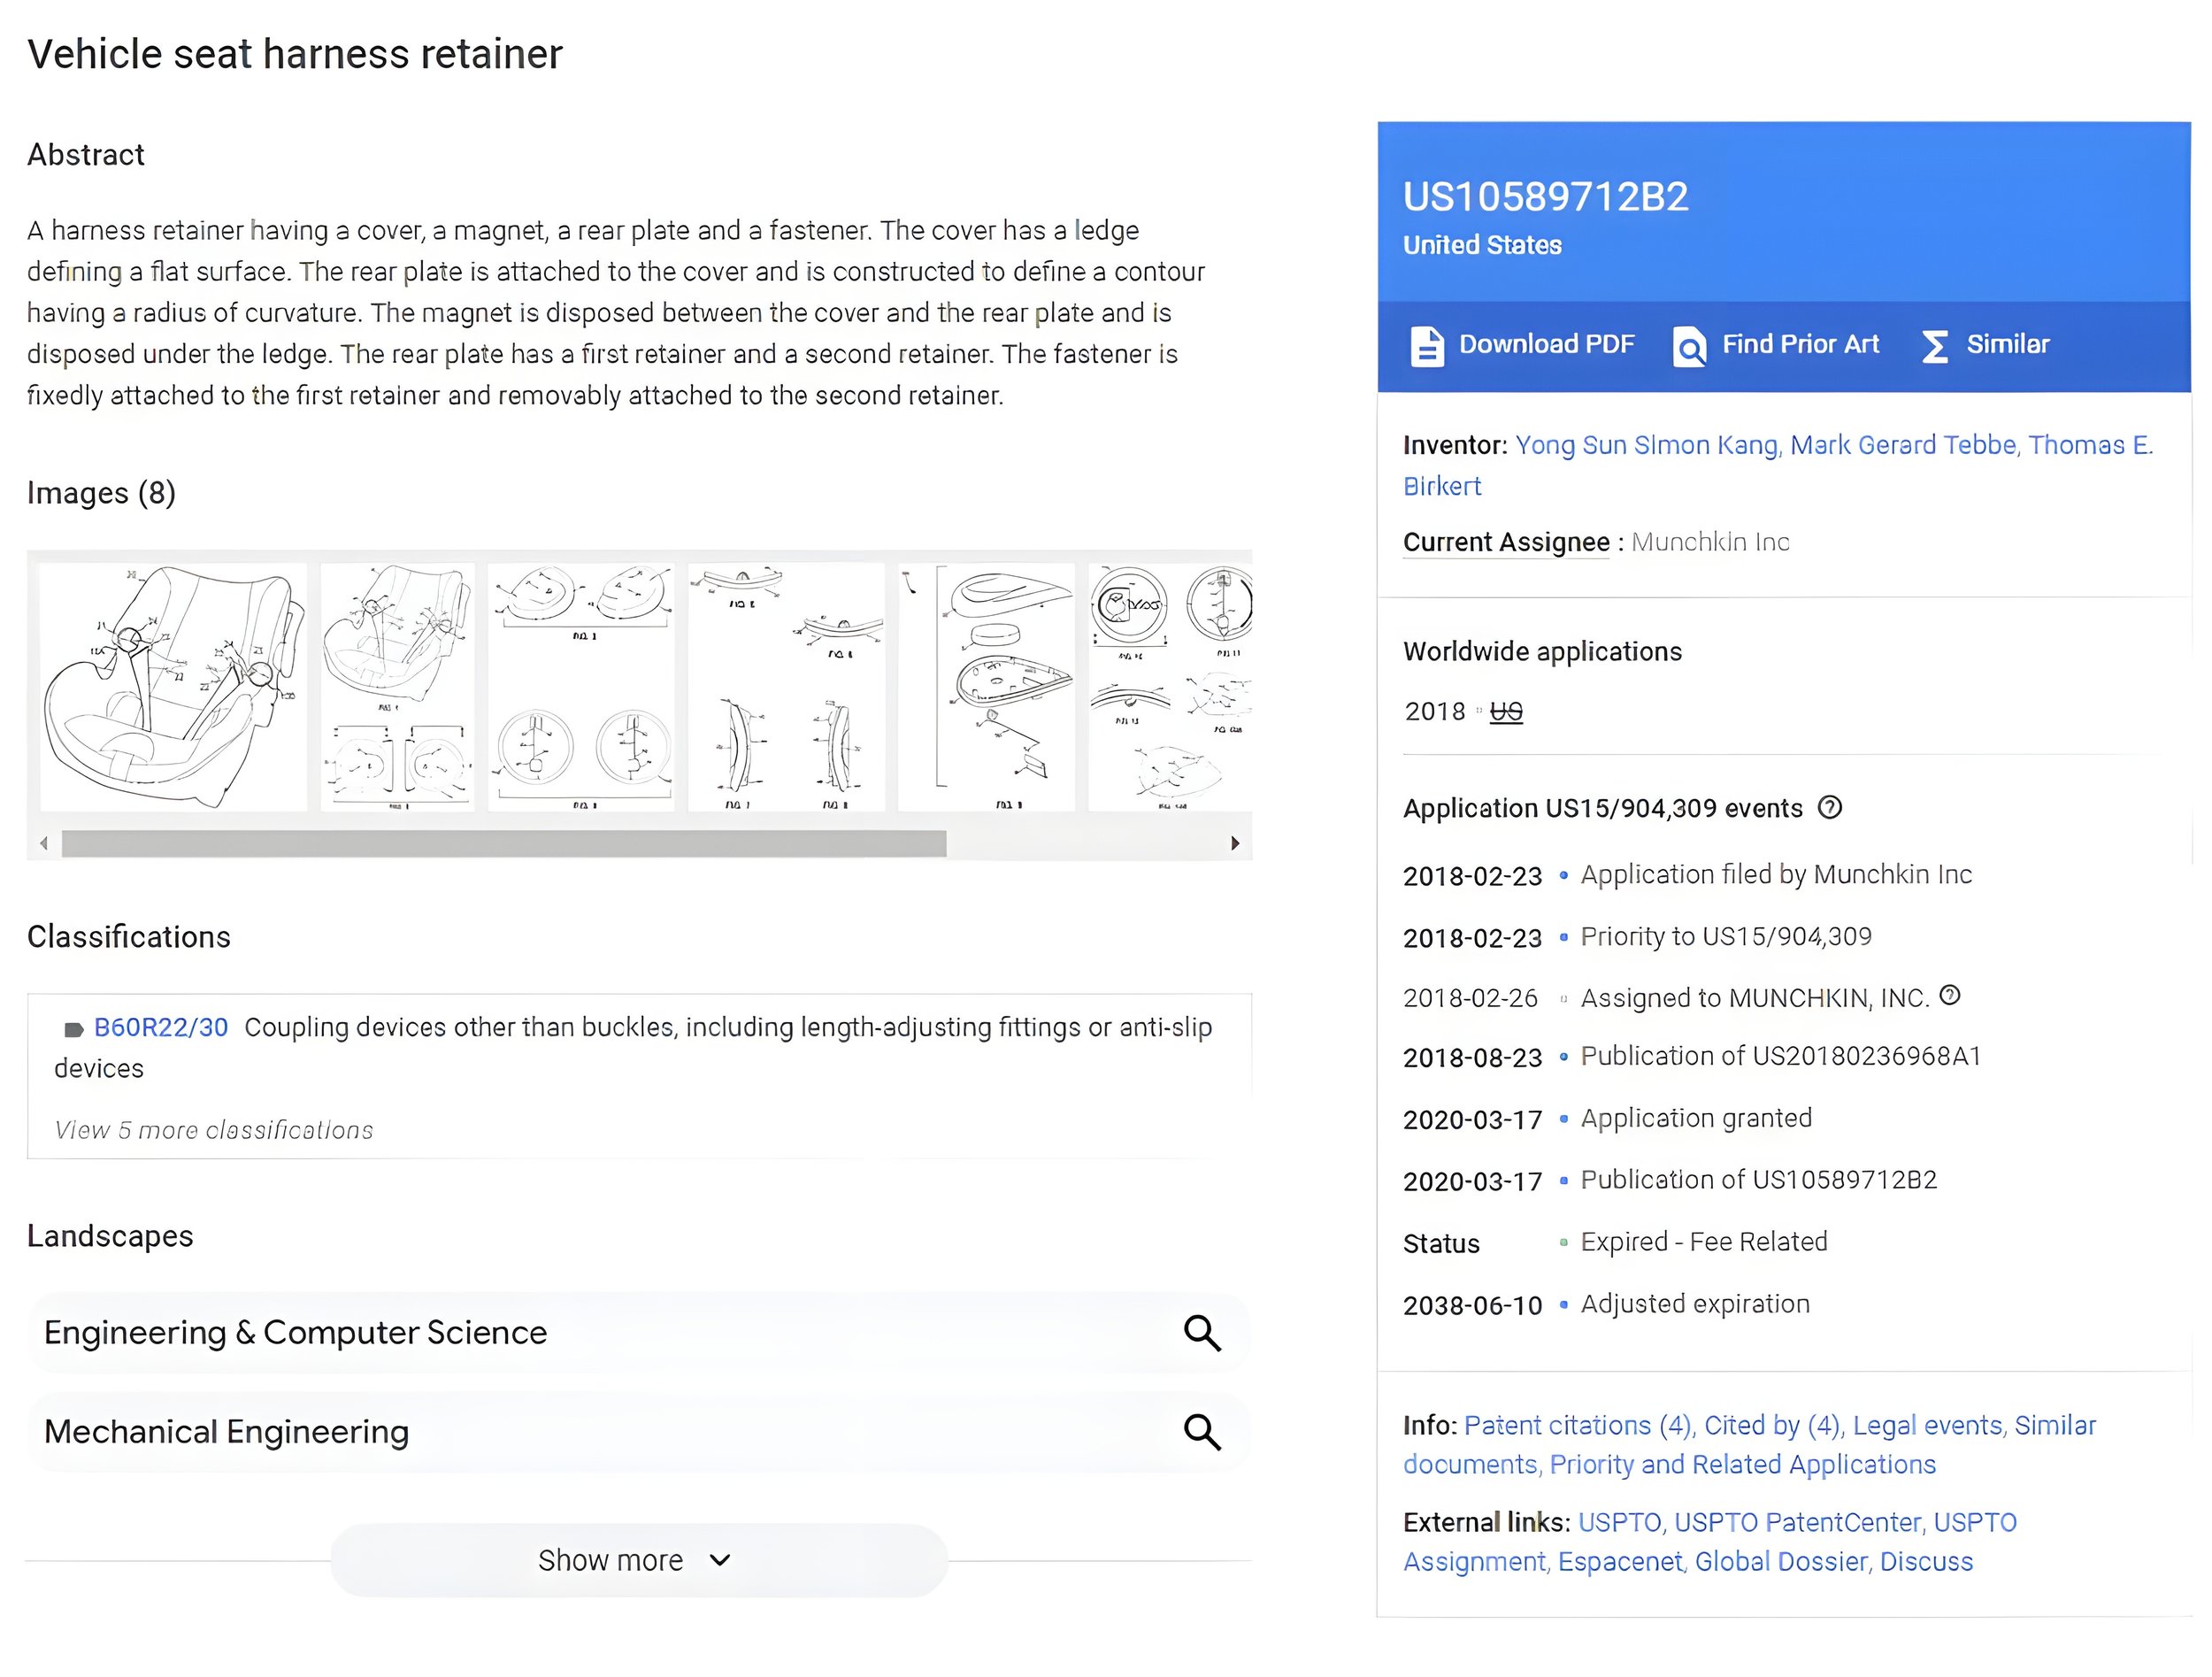Open the B60R22/30 classification link
The height and width of the screenshot is (1677, 2212).
161,1027
